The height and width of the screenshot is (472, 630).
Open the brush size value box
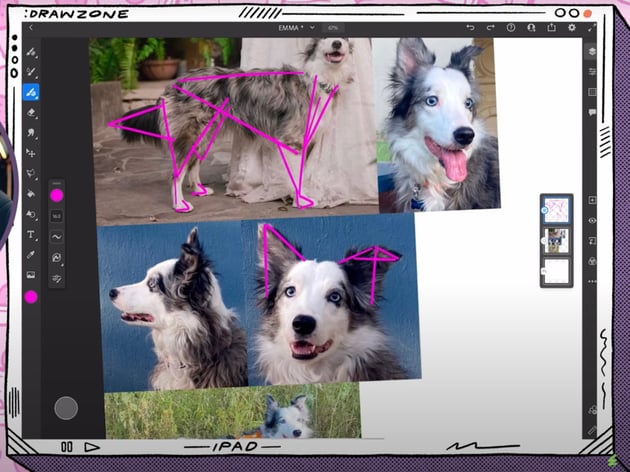click(x=57, y=216)
